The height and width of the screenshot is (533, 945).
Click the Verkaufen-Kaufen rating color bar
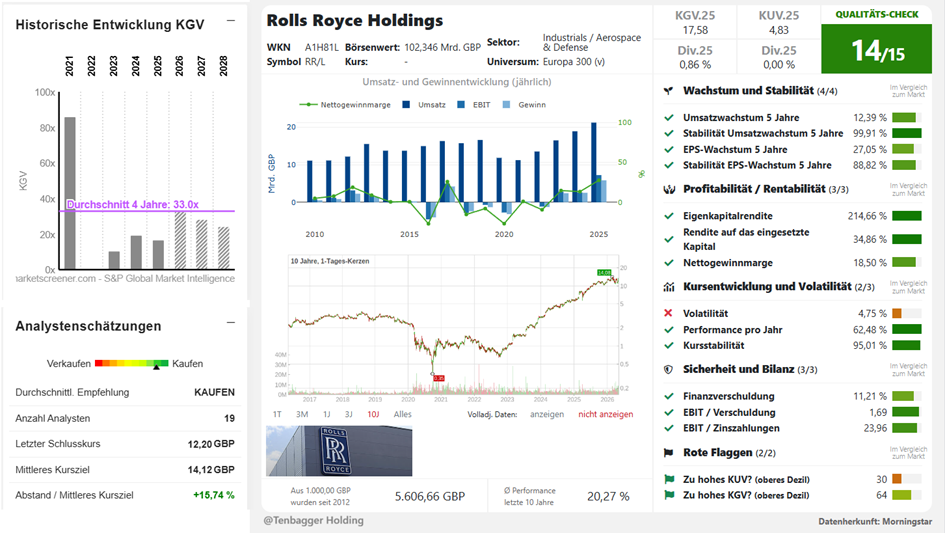[132, 363]
